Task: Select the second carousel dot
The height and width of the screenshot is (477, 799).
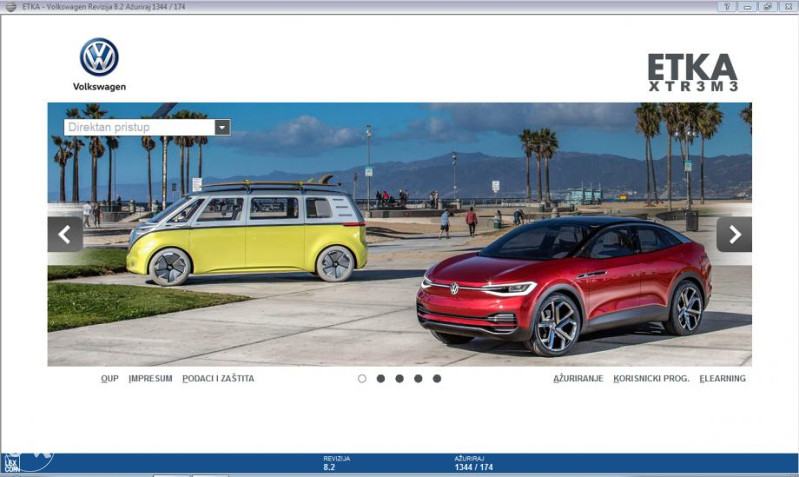Action: 381,379
